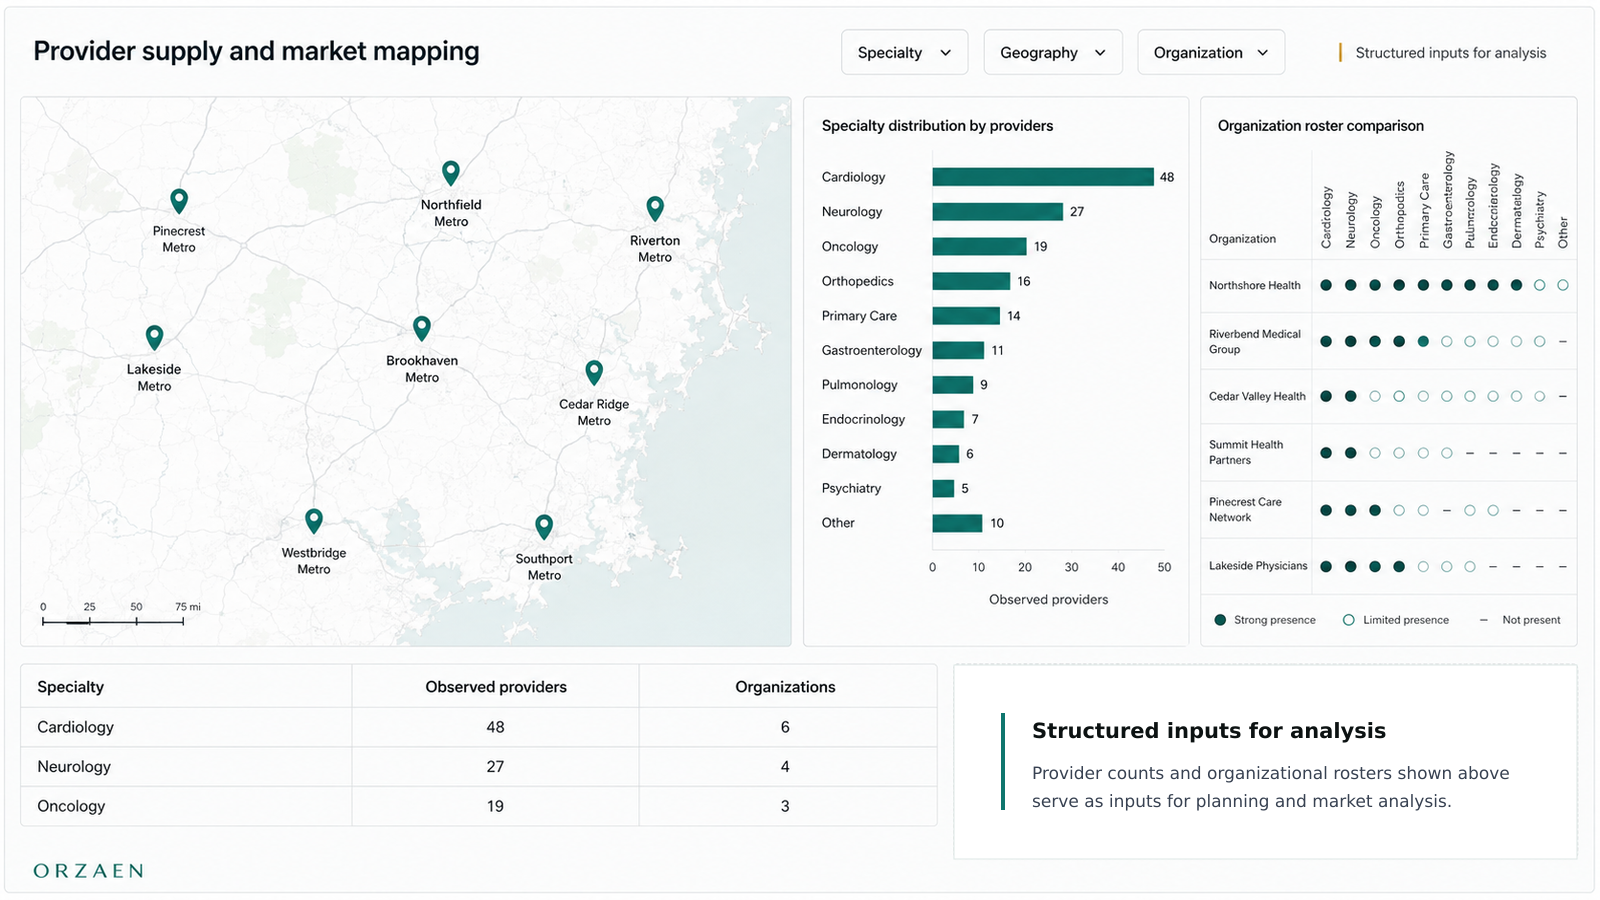The width and height of the screenshot is (1600, 900).
Task: Click Northshore Health Other limited-presence dot
Action: 1563,285
